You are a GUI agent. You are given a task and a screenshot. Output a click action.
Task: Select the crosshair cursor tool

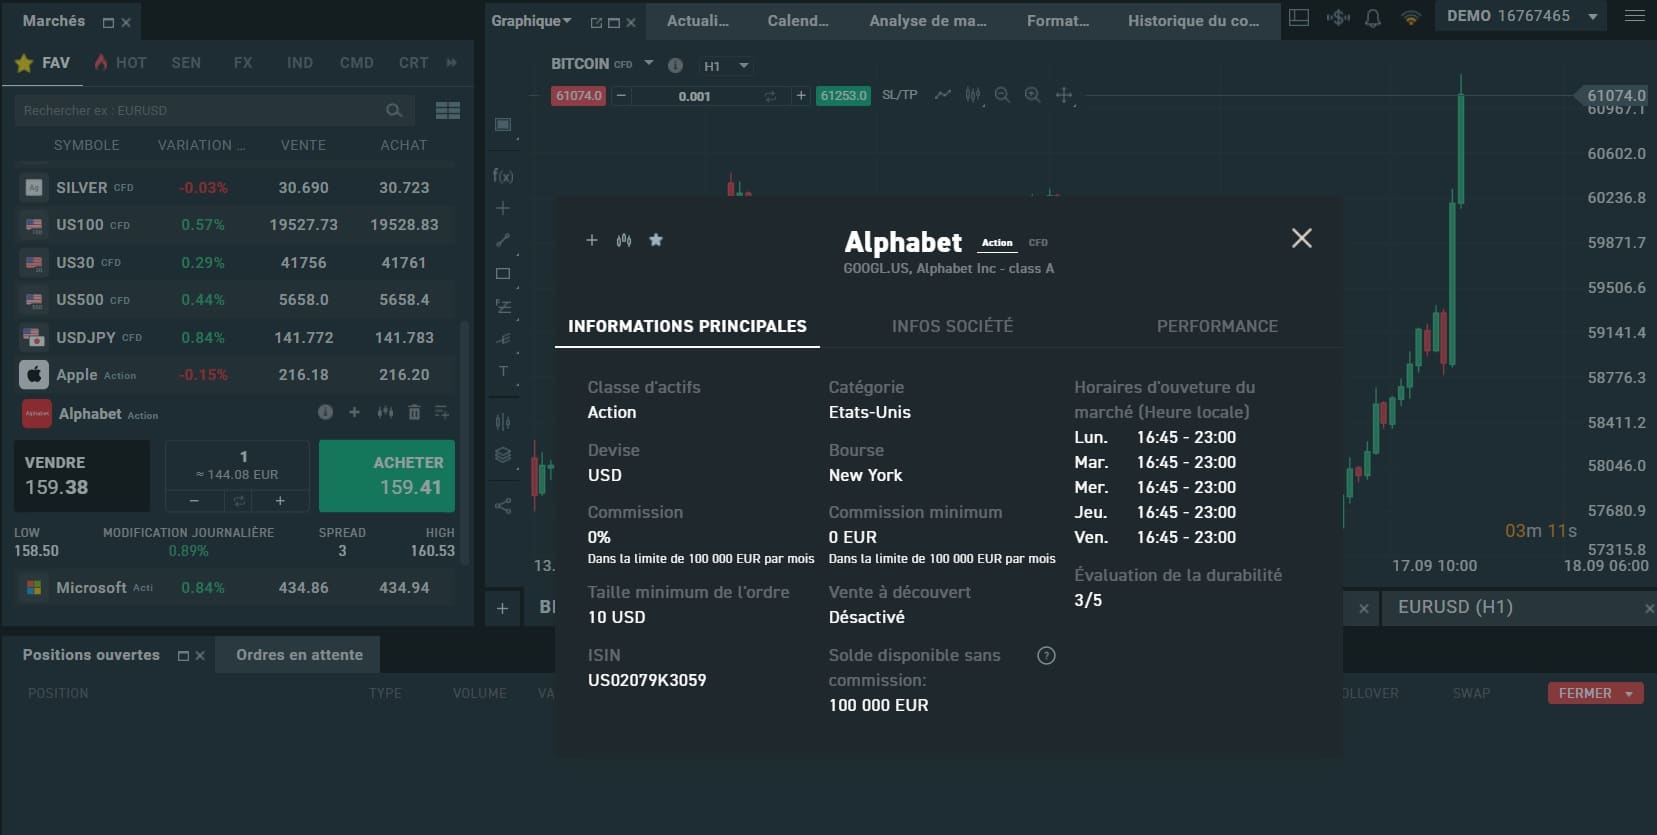coord(1064,95)
